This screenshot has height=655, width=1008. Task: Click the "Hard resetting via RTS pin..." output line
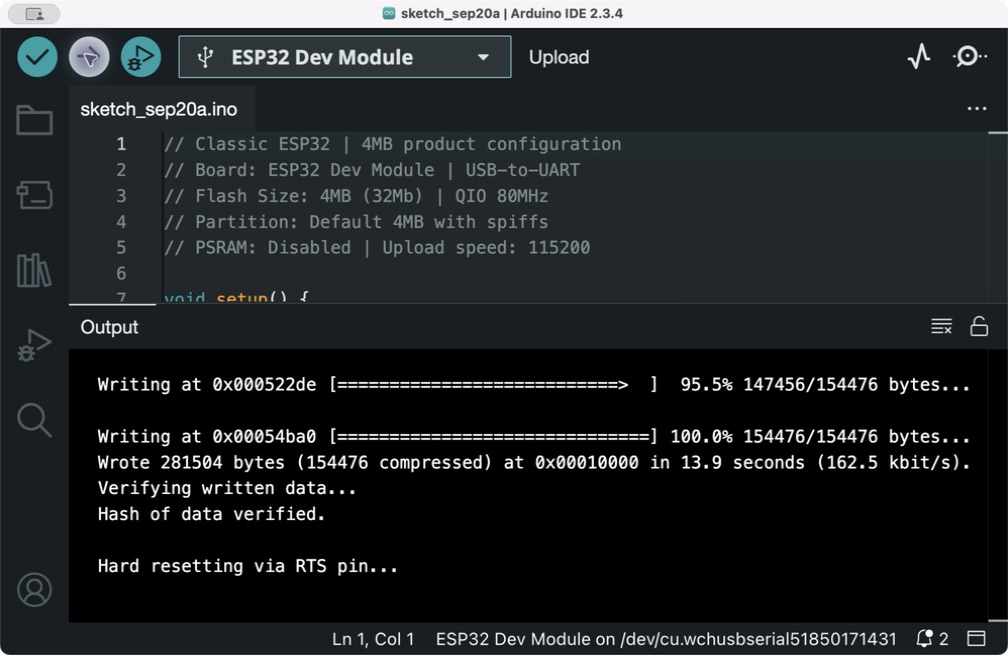[248, 566]
